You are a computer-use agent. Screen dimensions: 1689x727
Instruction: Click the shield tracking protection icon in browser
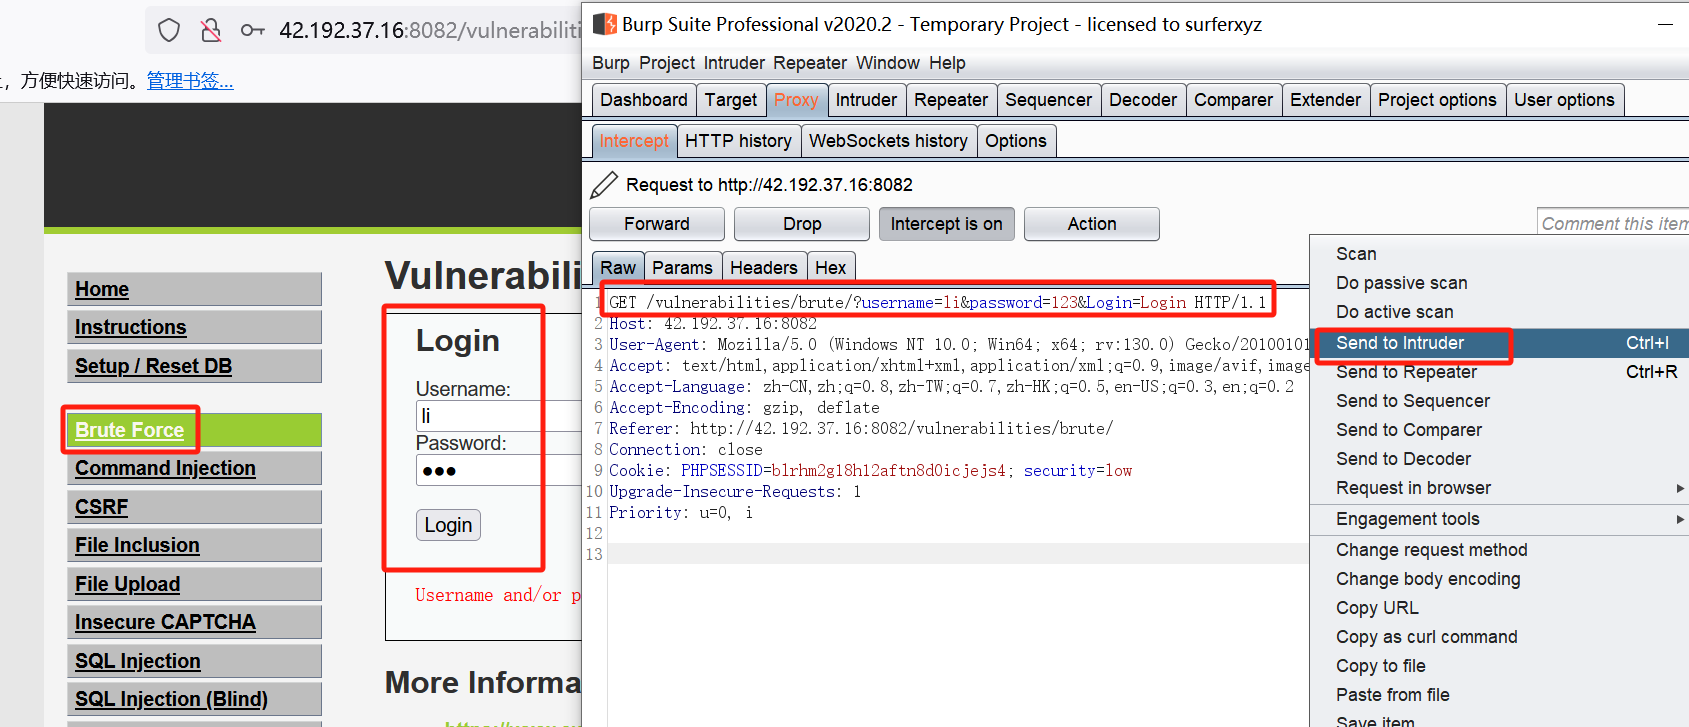coord(169,30)
